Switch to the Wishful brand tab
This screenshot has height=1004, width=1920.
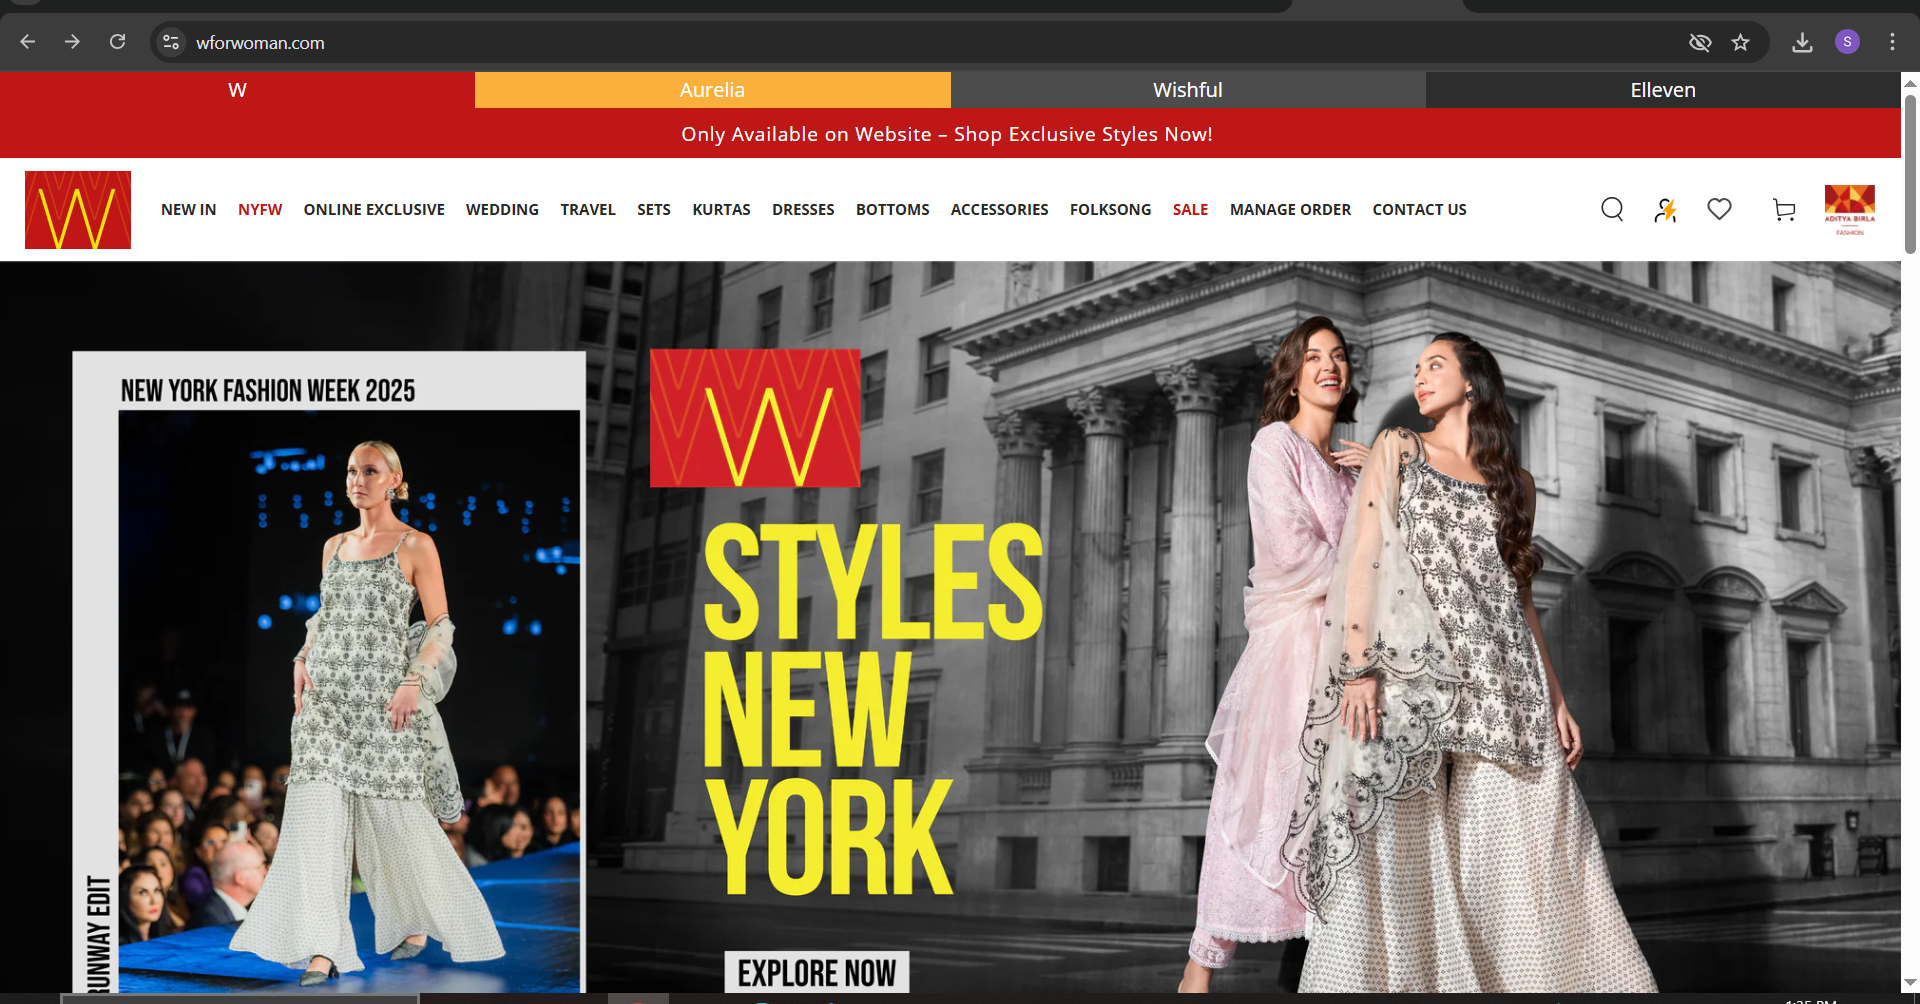click(x=1188, y=90)
